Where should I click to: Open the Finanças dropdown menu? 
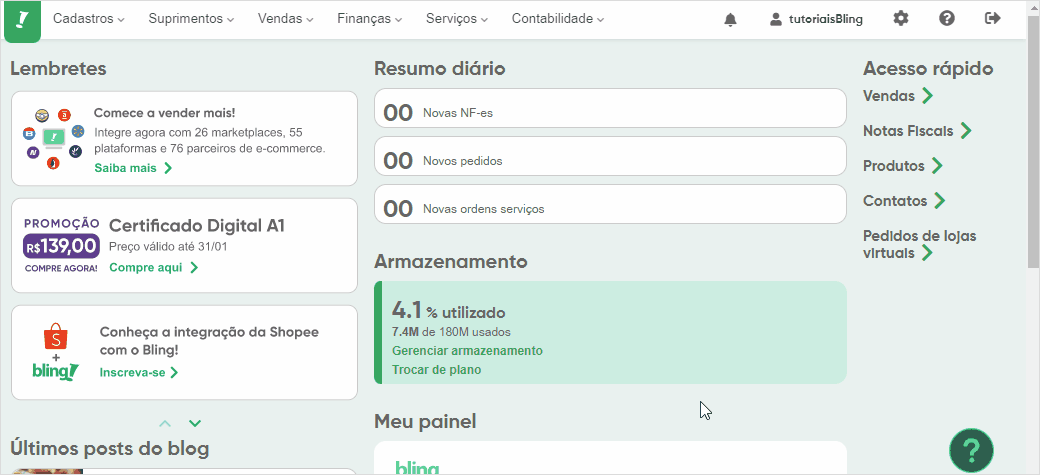click(369, 19)
